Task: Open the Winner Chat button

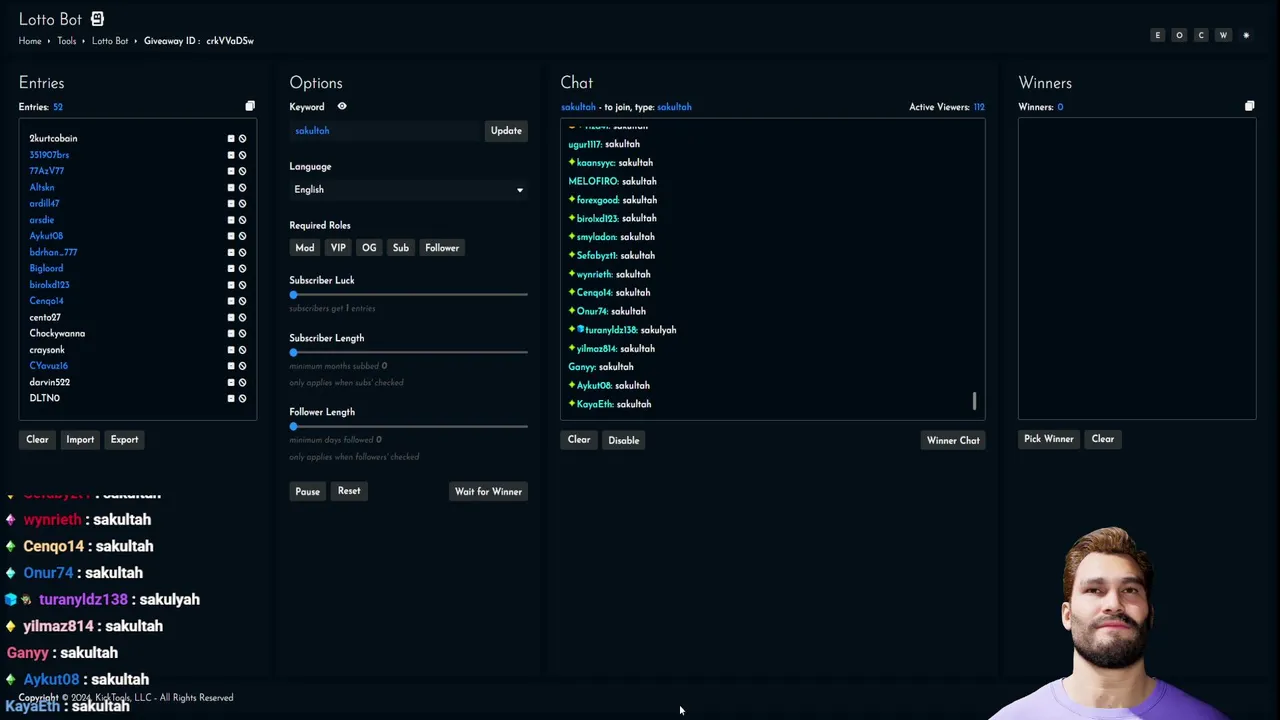Action: point(953,441)
